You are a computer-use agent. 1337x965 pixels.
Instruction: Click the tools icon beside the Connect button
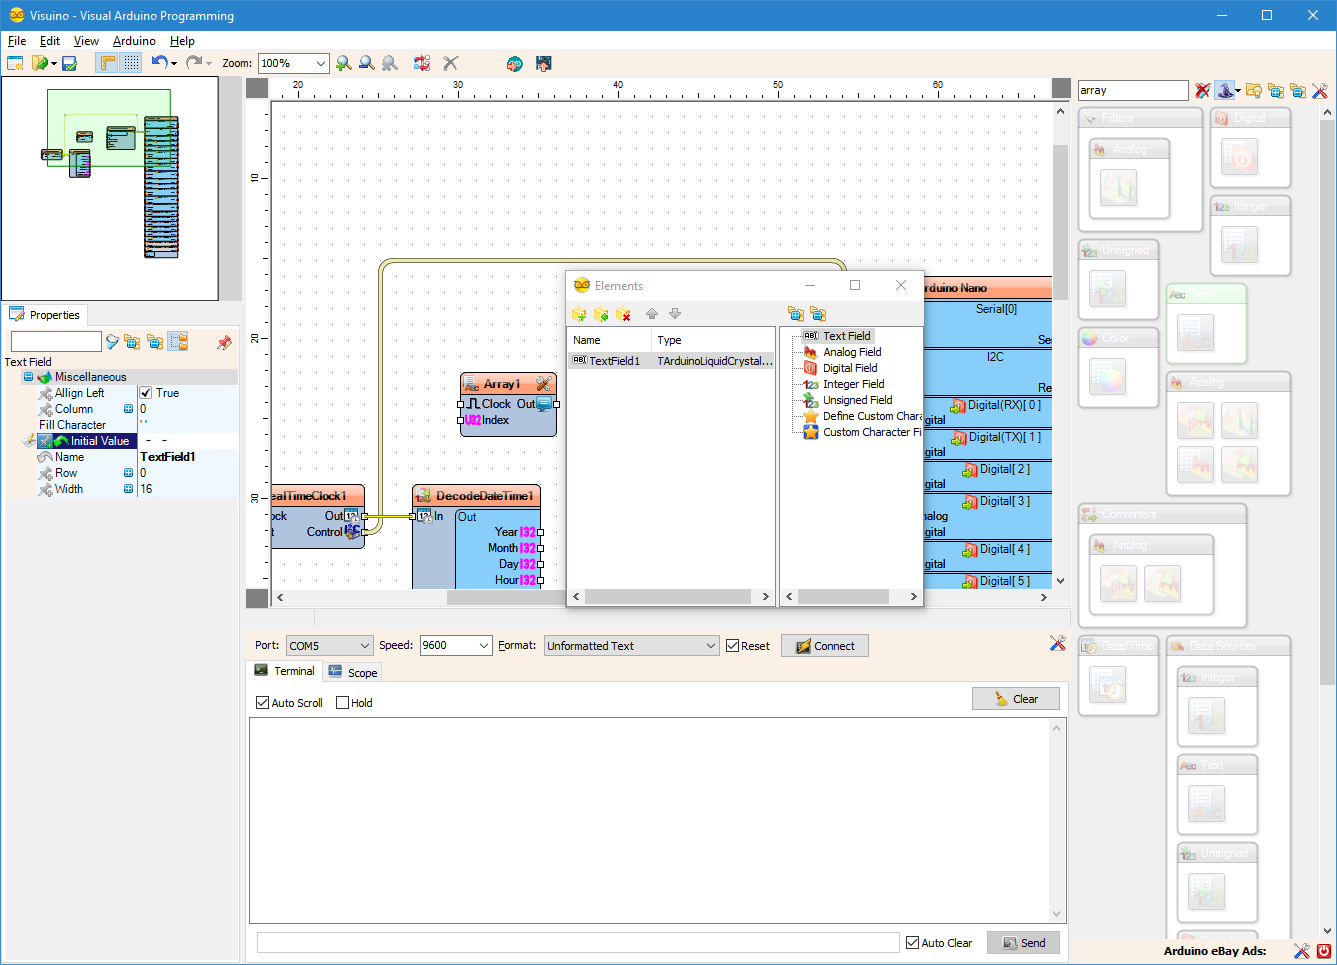point(1057,643)
